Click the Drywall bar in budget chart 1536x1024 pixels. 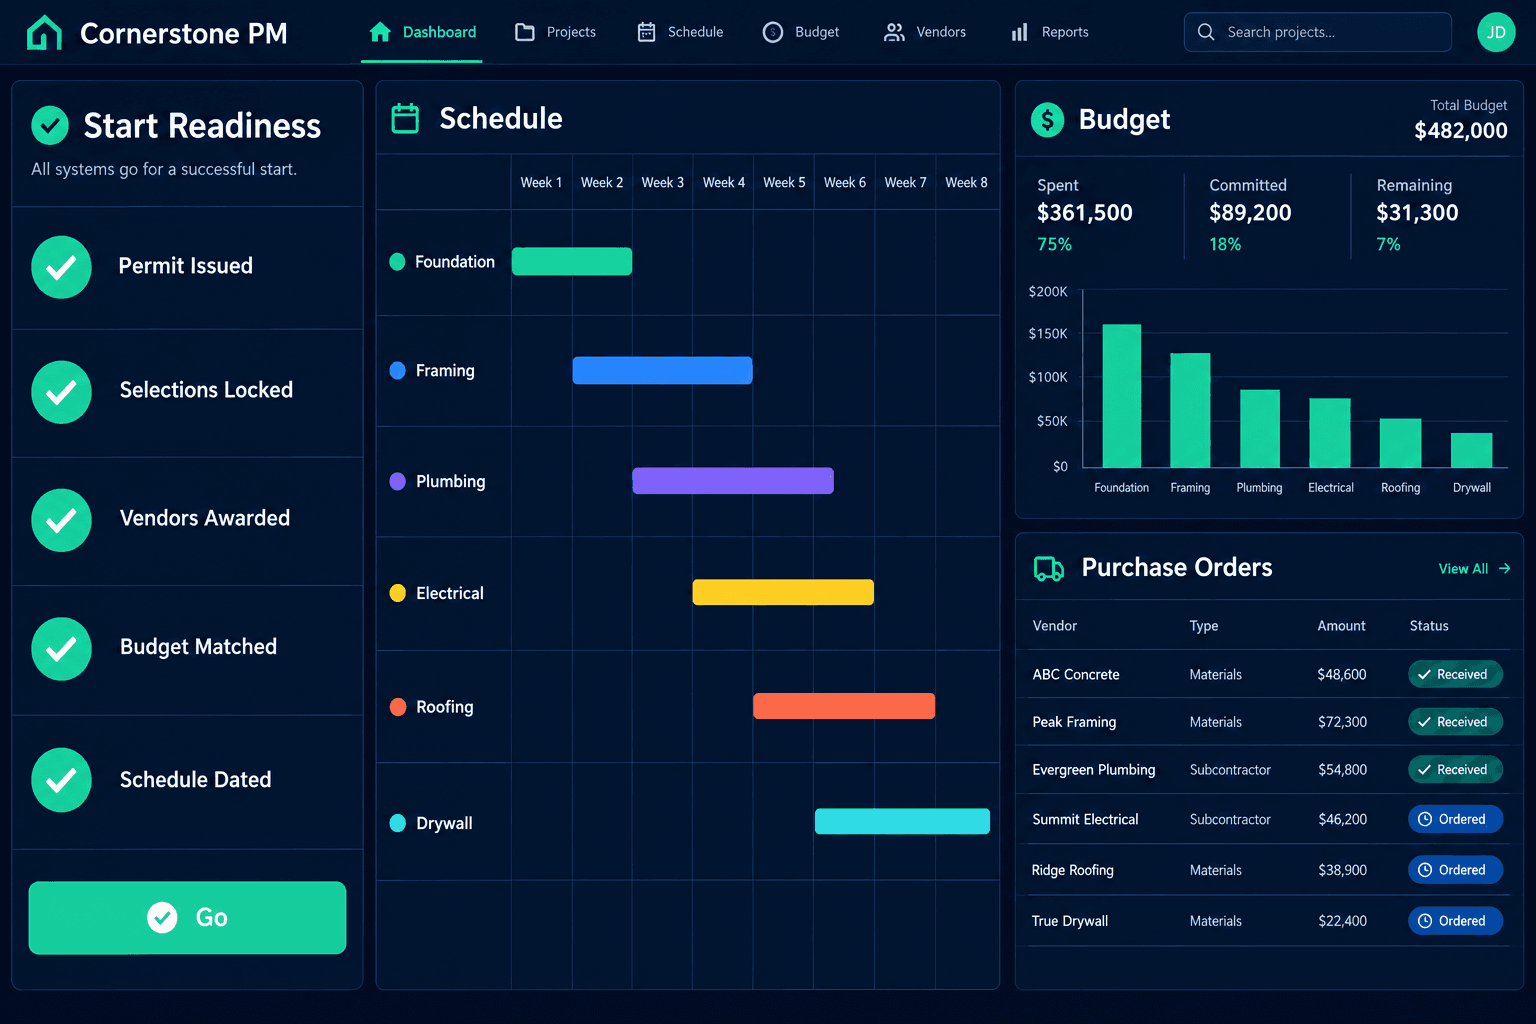point(1472,450)
